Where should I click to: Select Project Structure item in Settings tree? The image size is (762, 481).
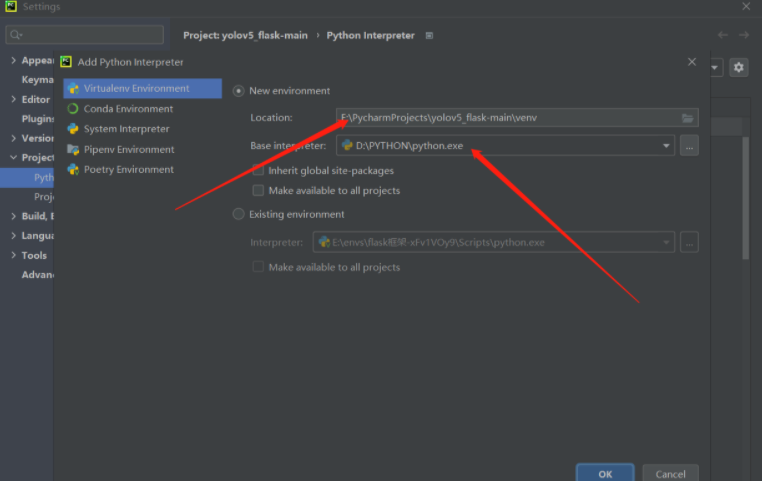point(44,197)
